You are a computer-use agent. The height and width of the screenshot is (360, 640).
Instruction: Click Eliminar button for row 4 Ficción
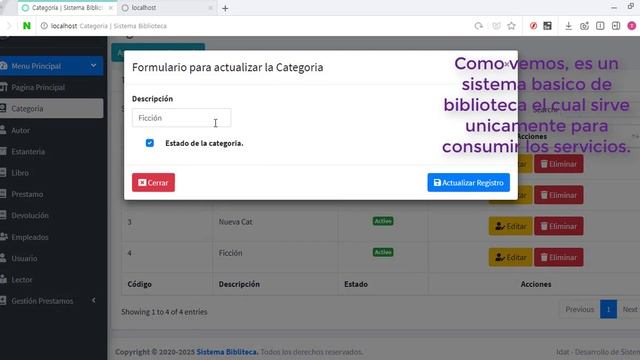(x=559, y=257)
